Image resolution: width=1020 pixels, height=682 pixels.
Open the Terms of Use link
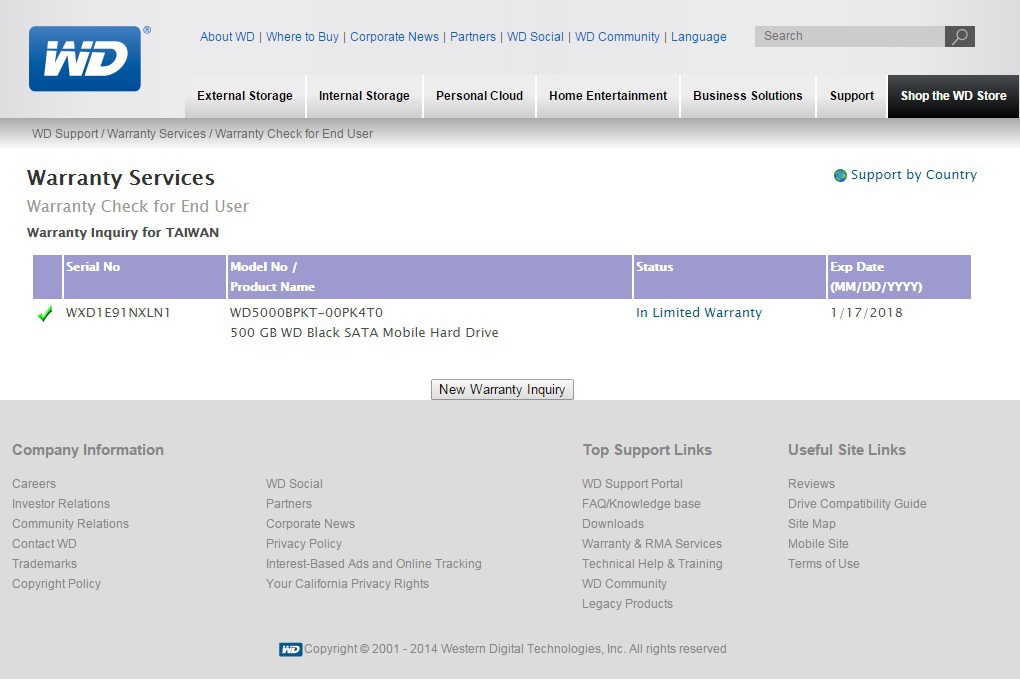tap(824, 564)
